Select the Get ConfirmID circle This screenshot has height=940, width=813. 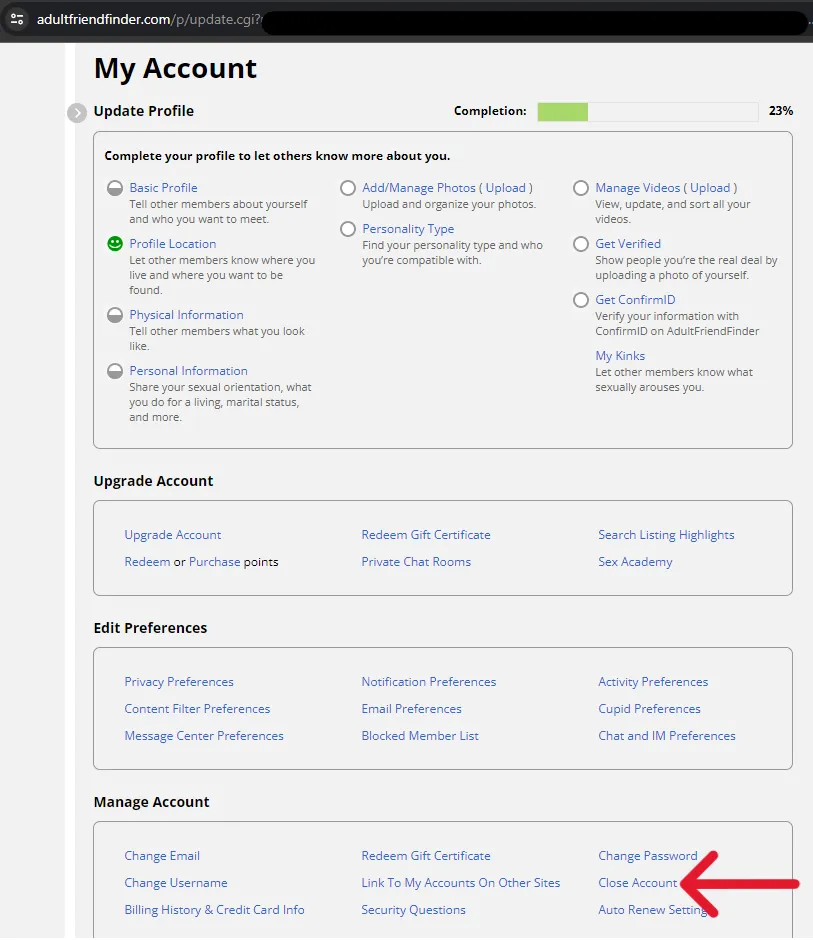(x=580, y=300)
